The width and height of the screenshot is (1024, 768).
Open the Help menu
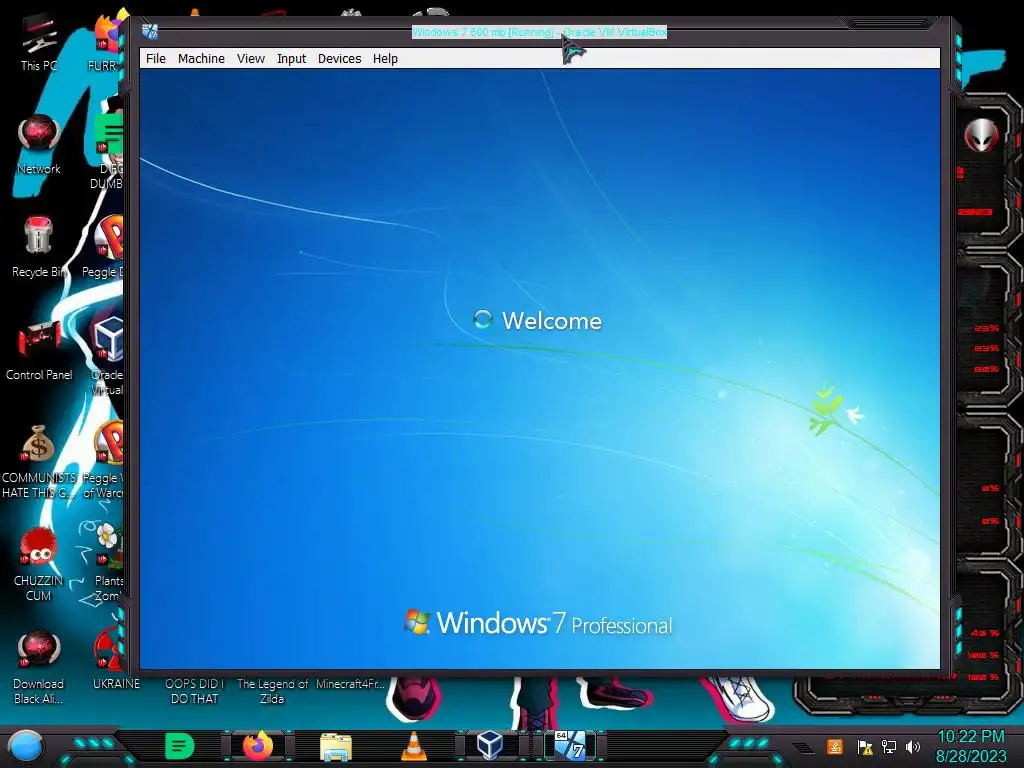click(x=385, y=59)
